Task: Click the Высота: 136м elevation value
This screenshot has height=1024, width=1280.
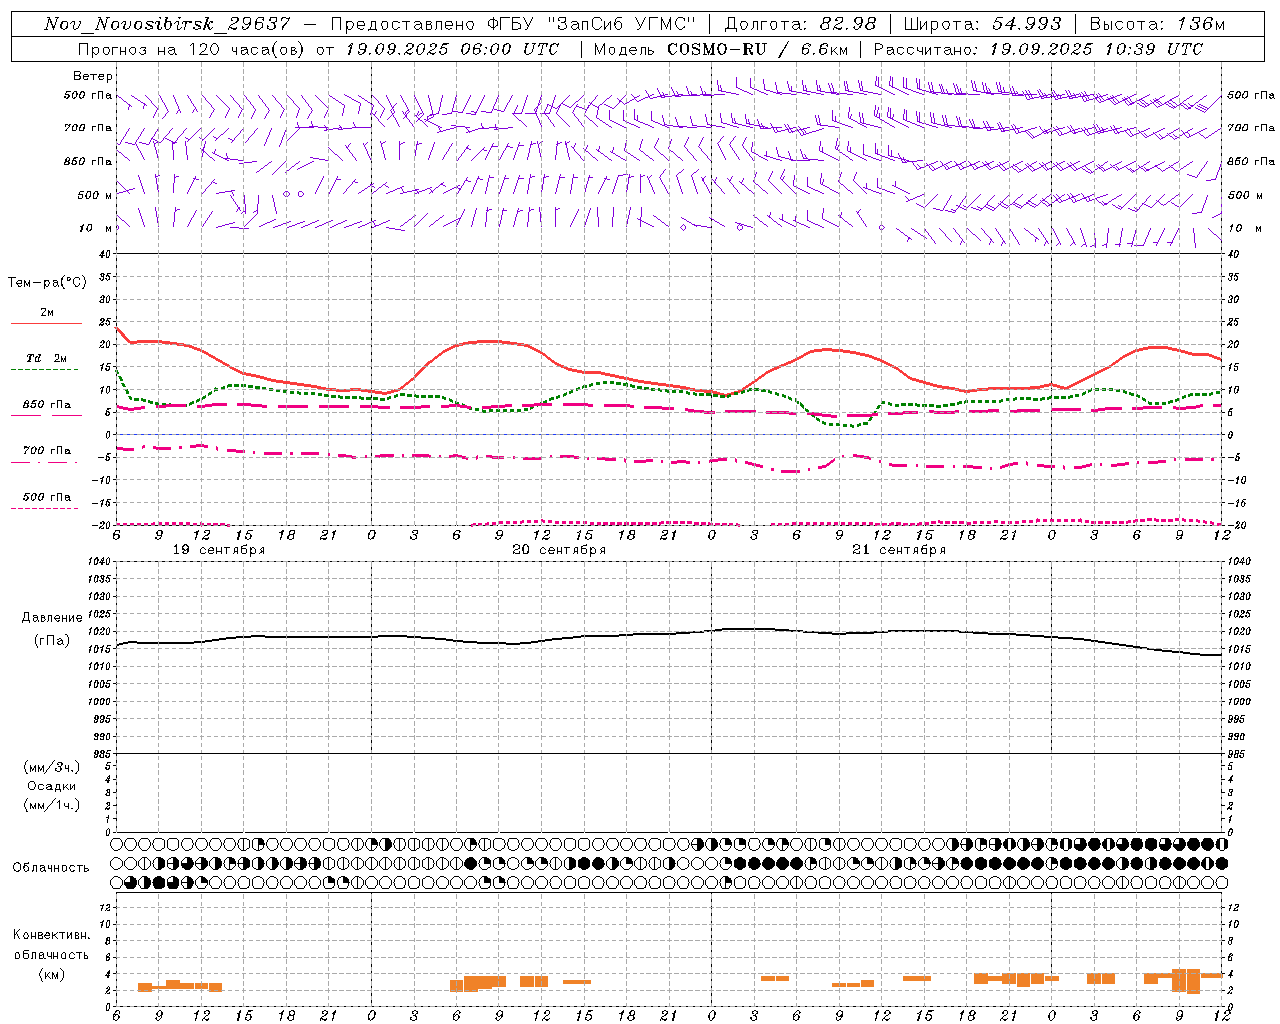Action: tap(1156, 24)
